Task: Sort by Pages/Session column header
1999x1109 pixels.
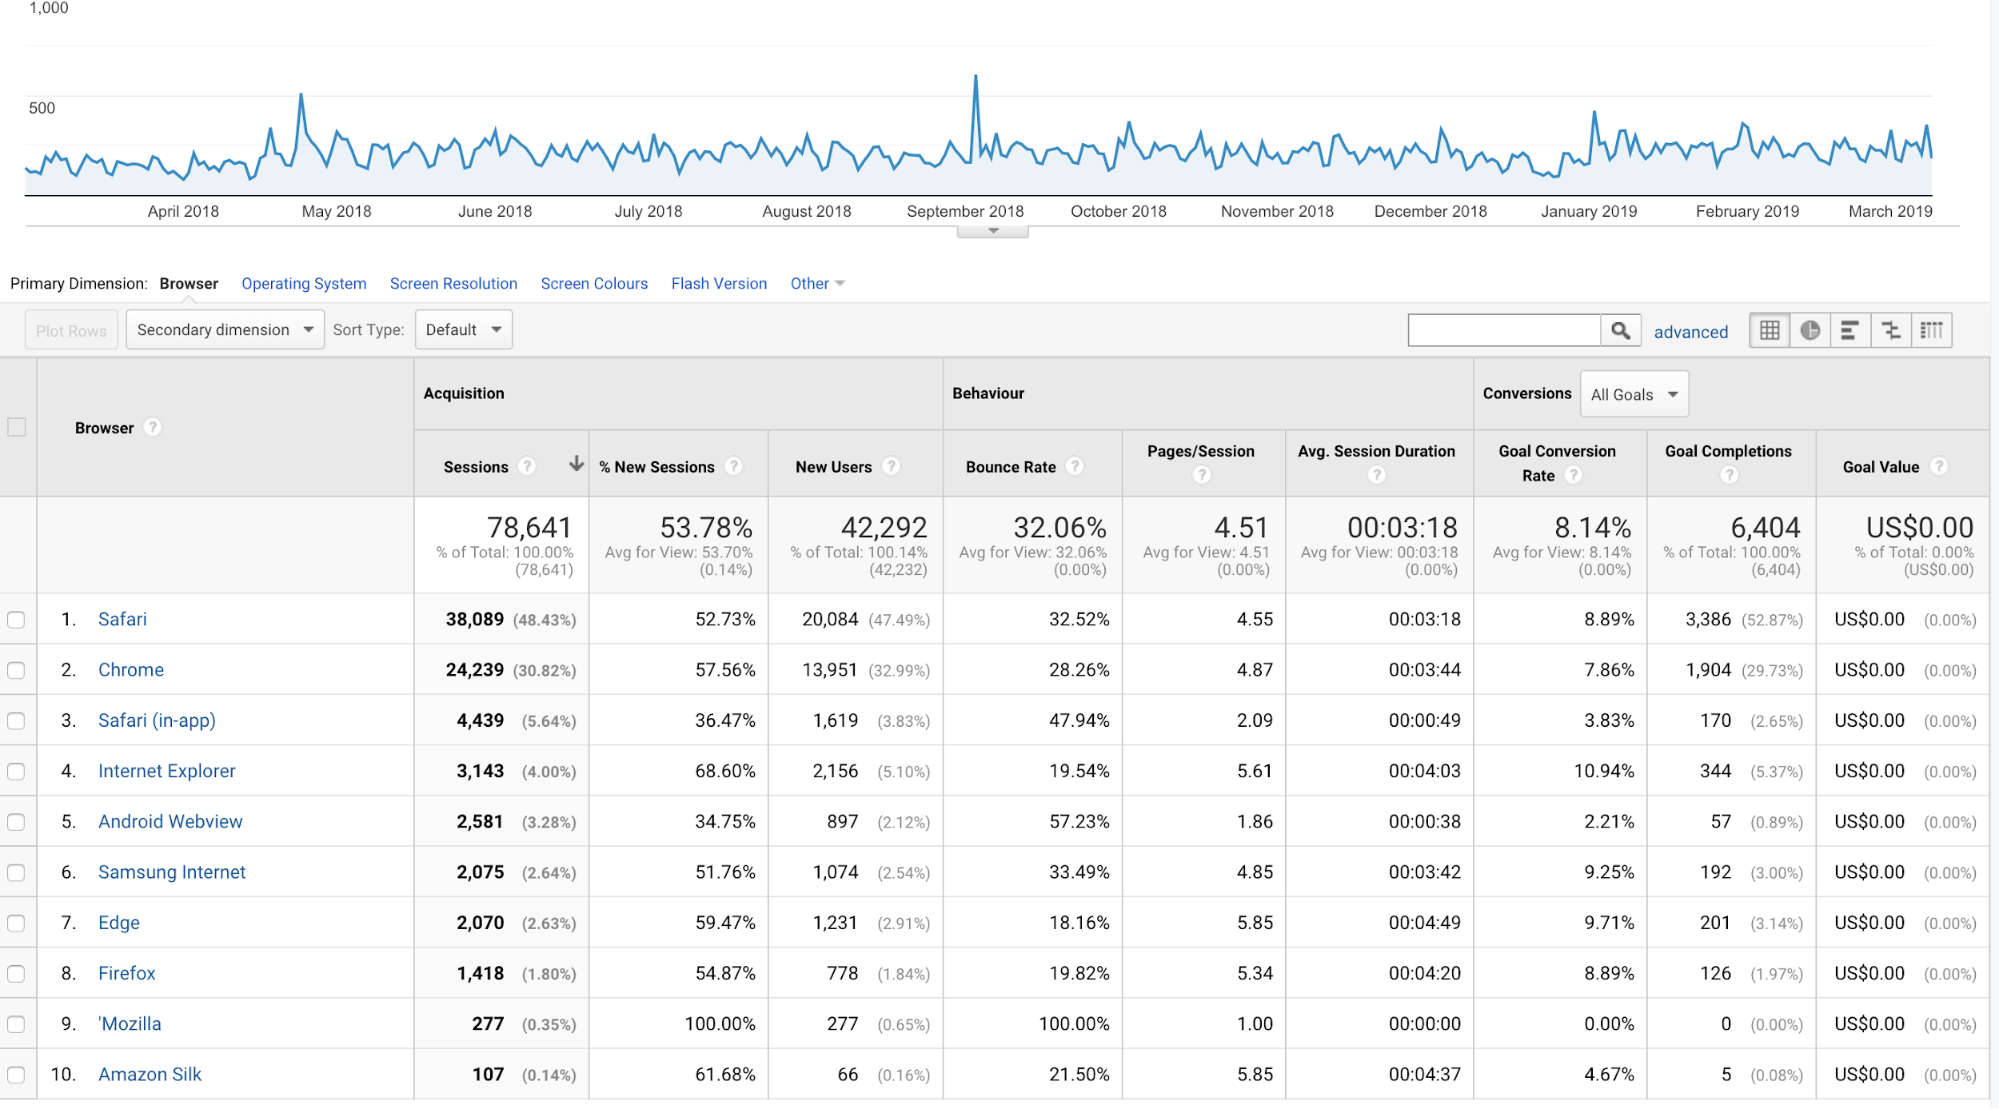Action: click(x=1201, y=451)
